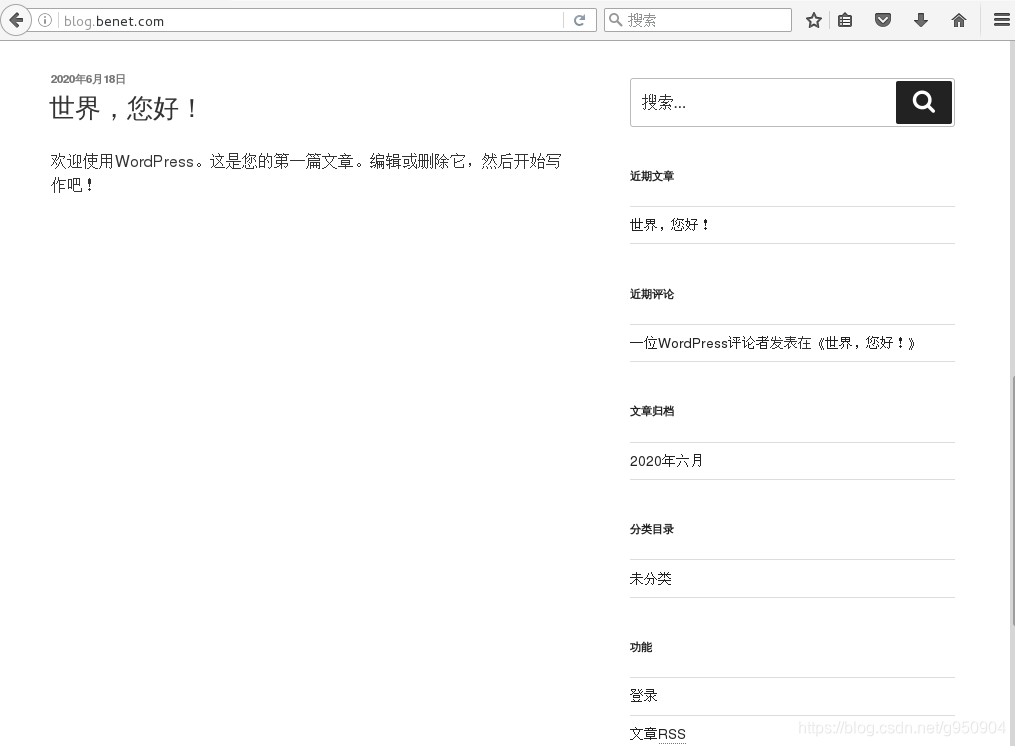Toggle the bookmark star for this page
The width and height of the screenshot is (1015, 746).
(813, 19)
